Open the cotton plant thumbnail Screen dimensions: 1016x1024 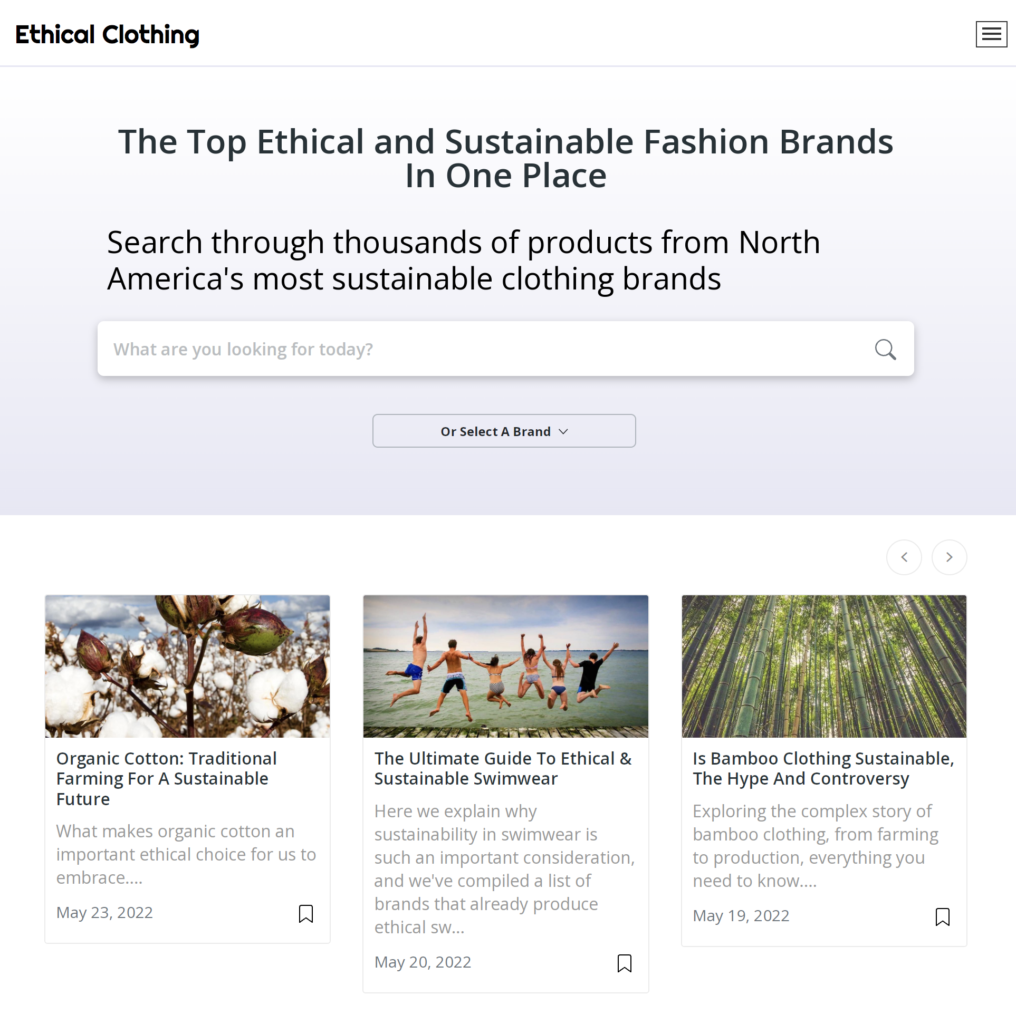187,666
